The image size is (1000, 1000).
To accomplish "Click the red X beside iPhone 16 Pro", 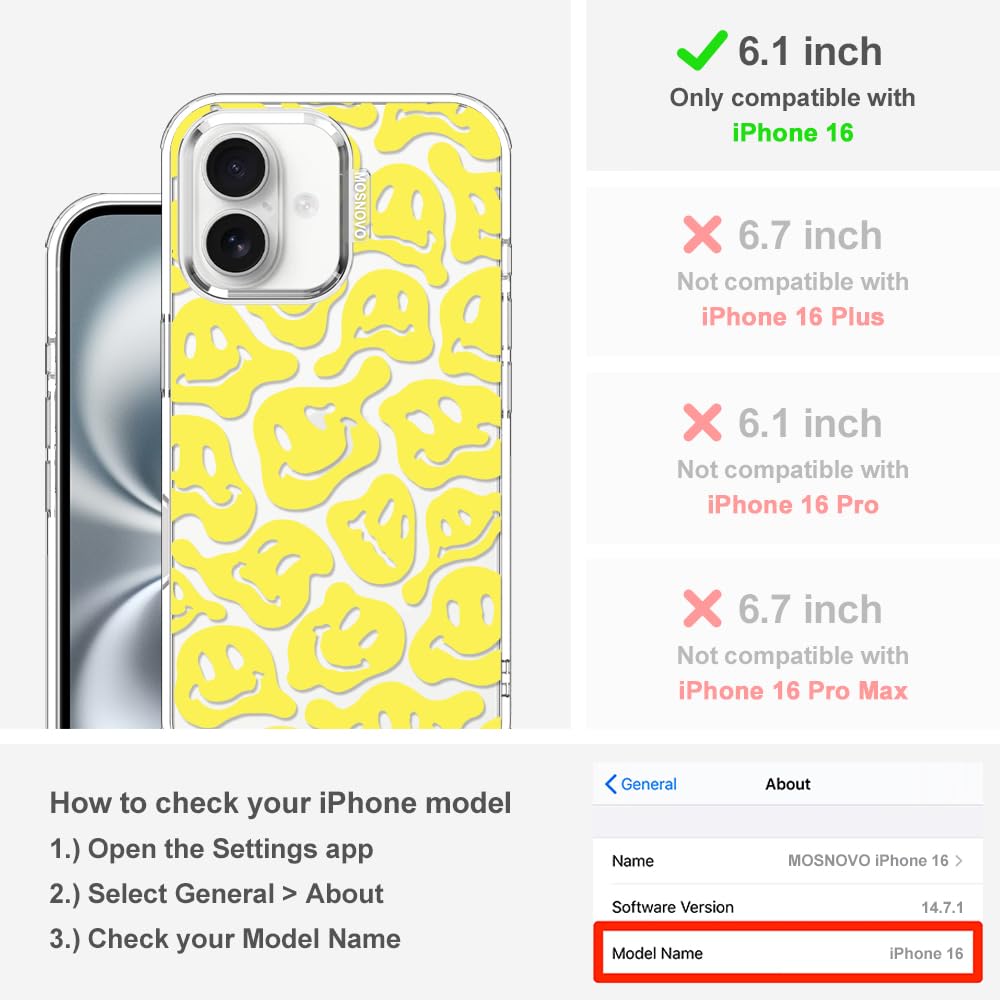I will click(x=702, y=422).
